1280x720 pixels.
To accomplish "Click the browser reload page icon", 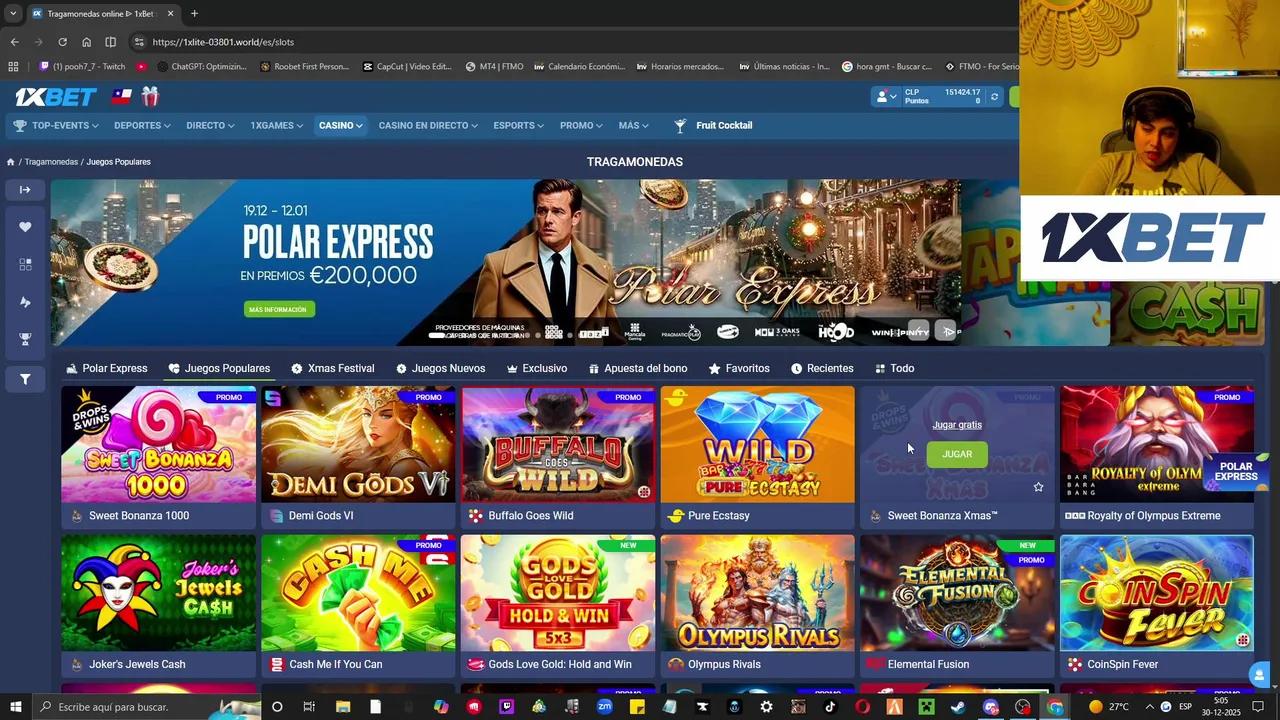I will [x=62, y=42].
